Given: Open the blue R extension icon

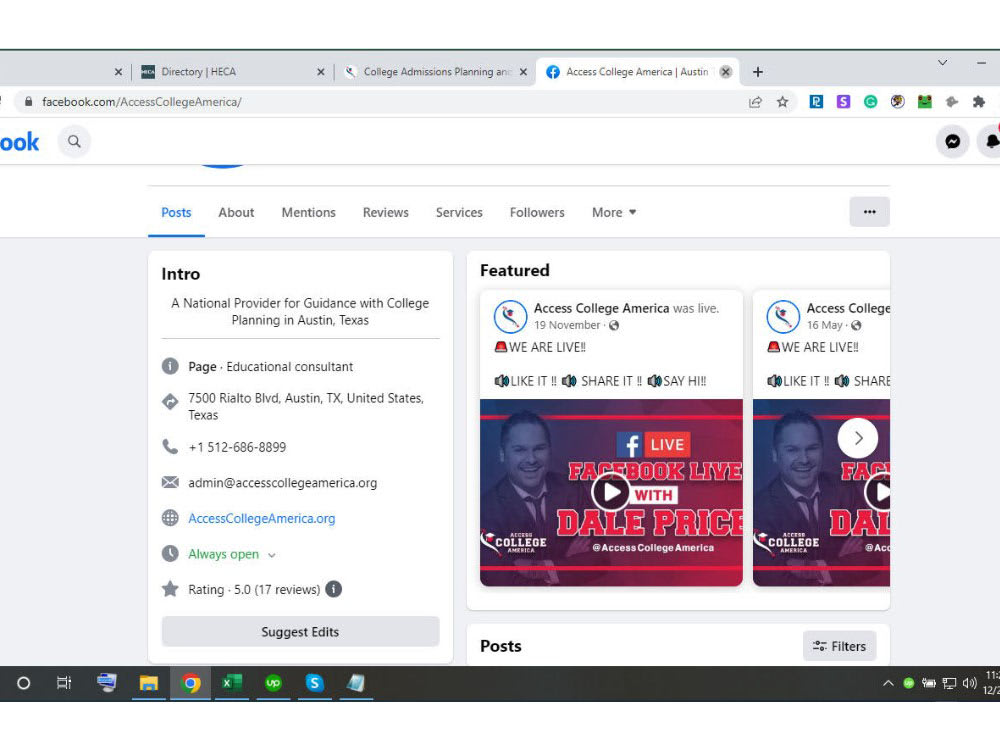Looking at the screenshot, I should pos(816,101).
